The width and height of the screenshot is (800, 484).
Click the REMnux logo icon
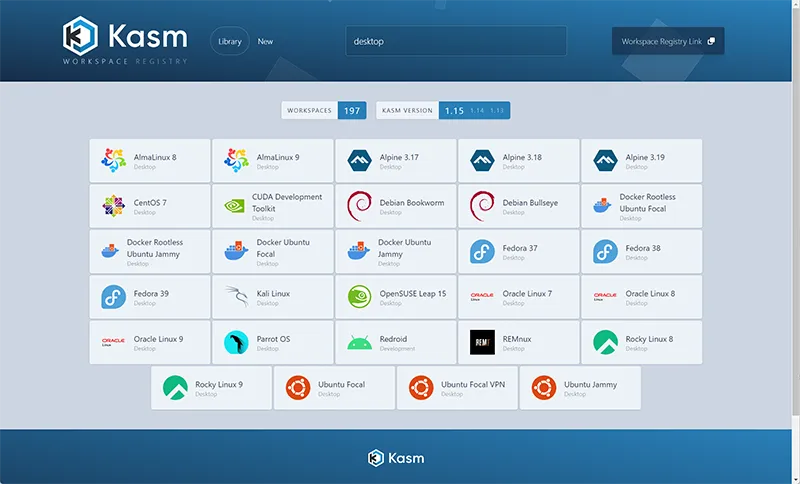click(x=482, y=343)
